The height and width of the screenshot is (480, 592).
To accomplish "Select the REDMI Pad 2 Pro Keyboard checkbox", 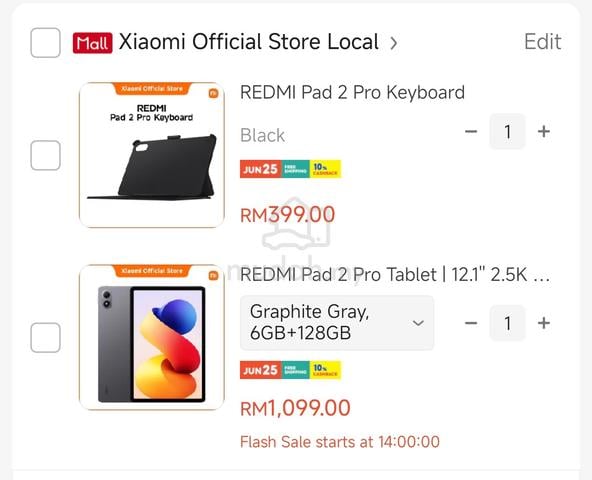I will pos(45,155).
